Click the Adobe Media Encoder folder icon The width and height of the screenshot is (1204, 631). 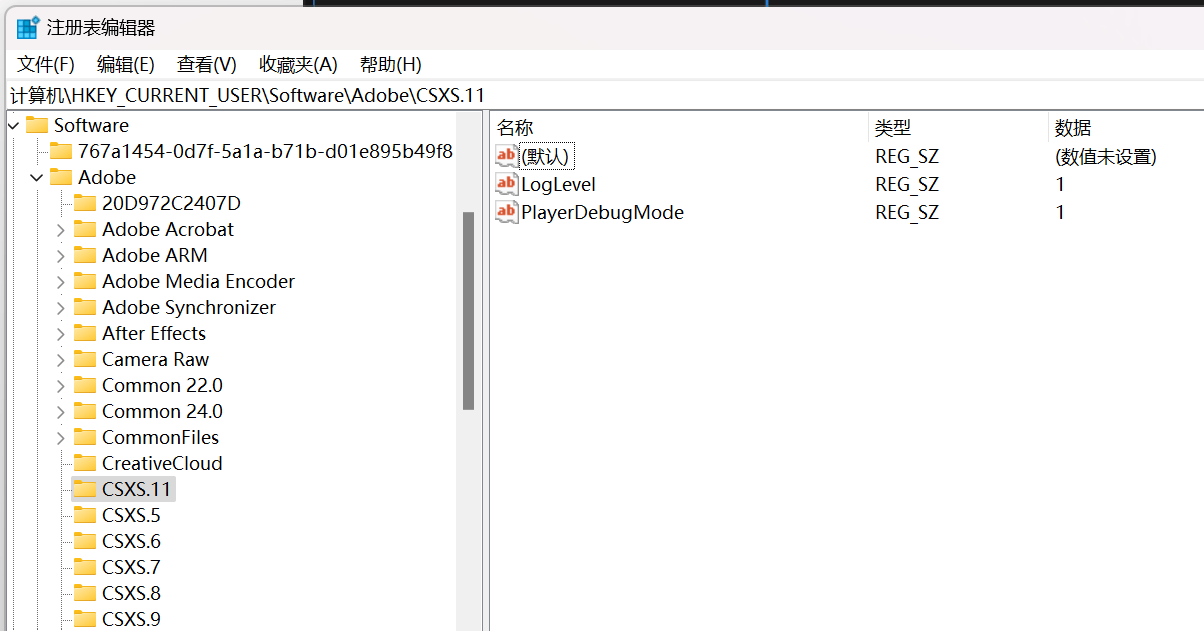click(x=85, y=281)
